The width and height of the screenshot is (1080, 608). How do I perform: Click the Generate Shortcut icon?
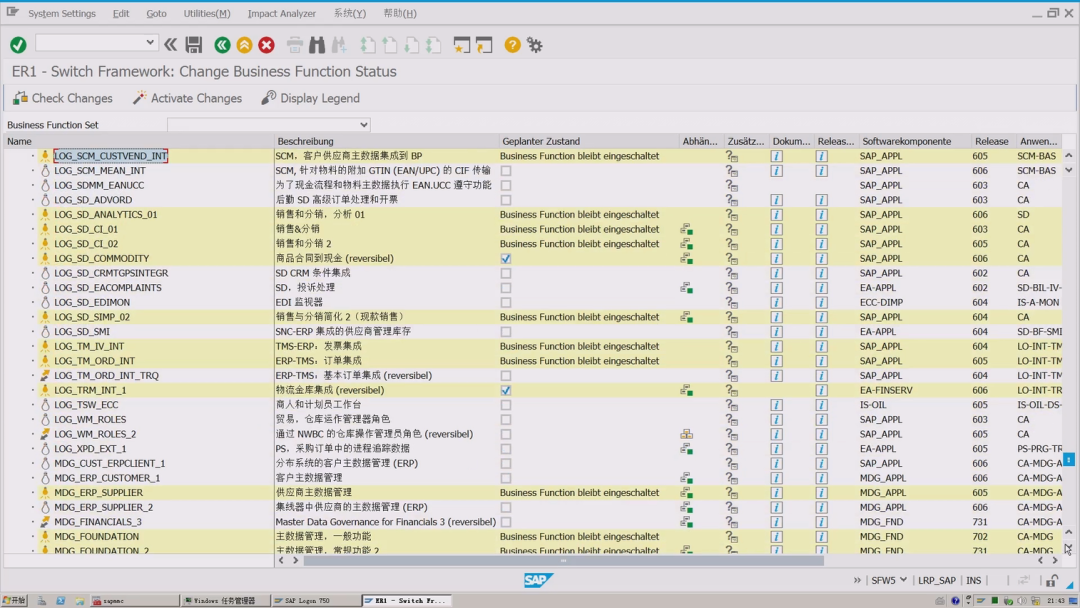click(x=484, y=45)
